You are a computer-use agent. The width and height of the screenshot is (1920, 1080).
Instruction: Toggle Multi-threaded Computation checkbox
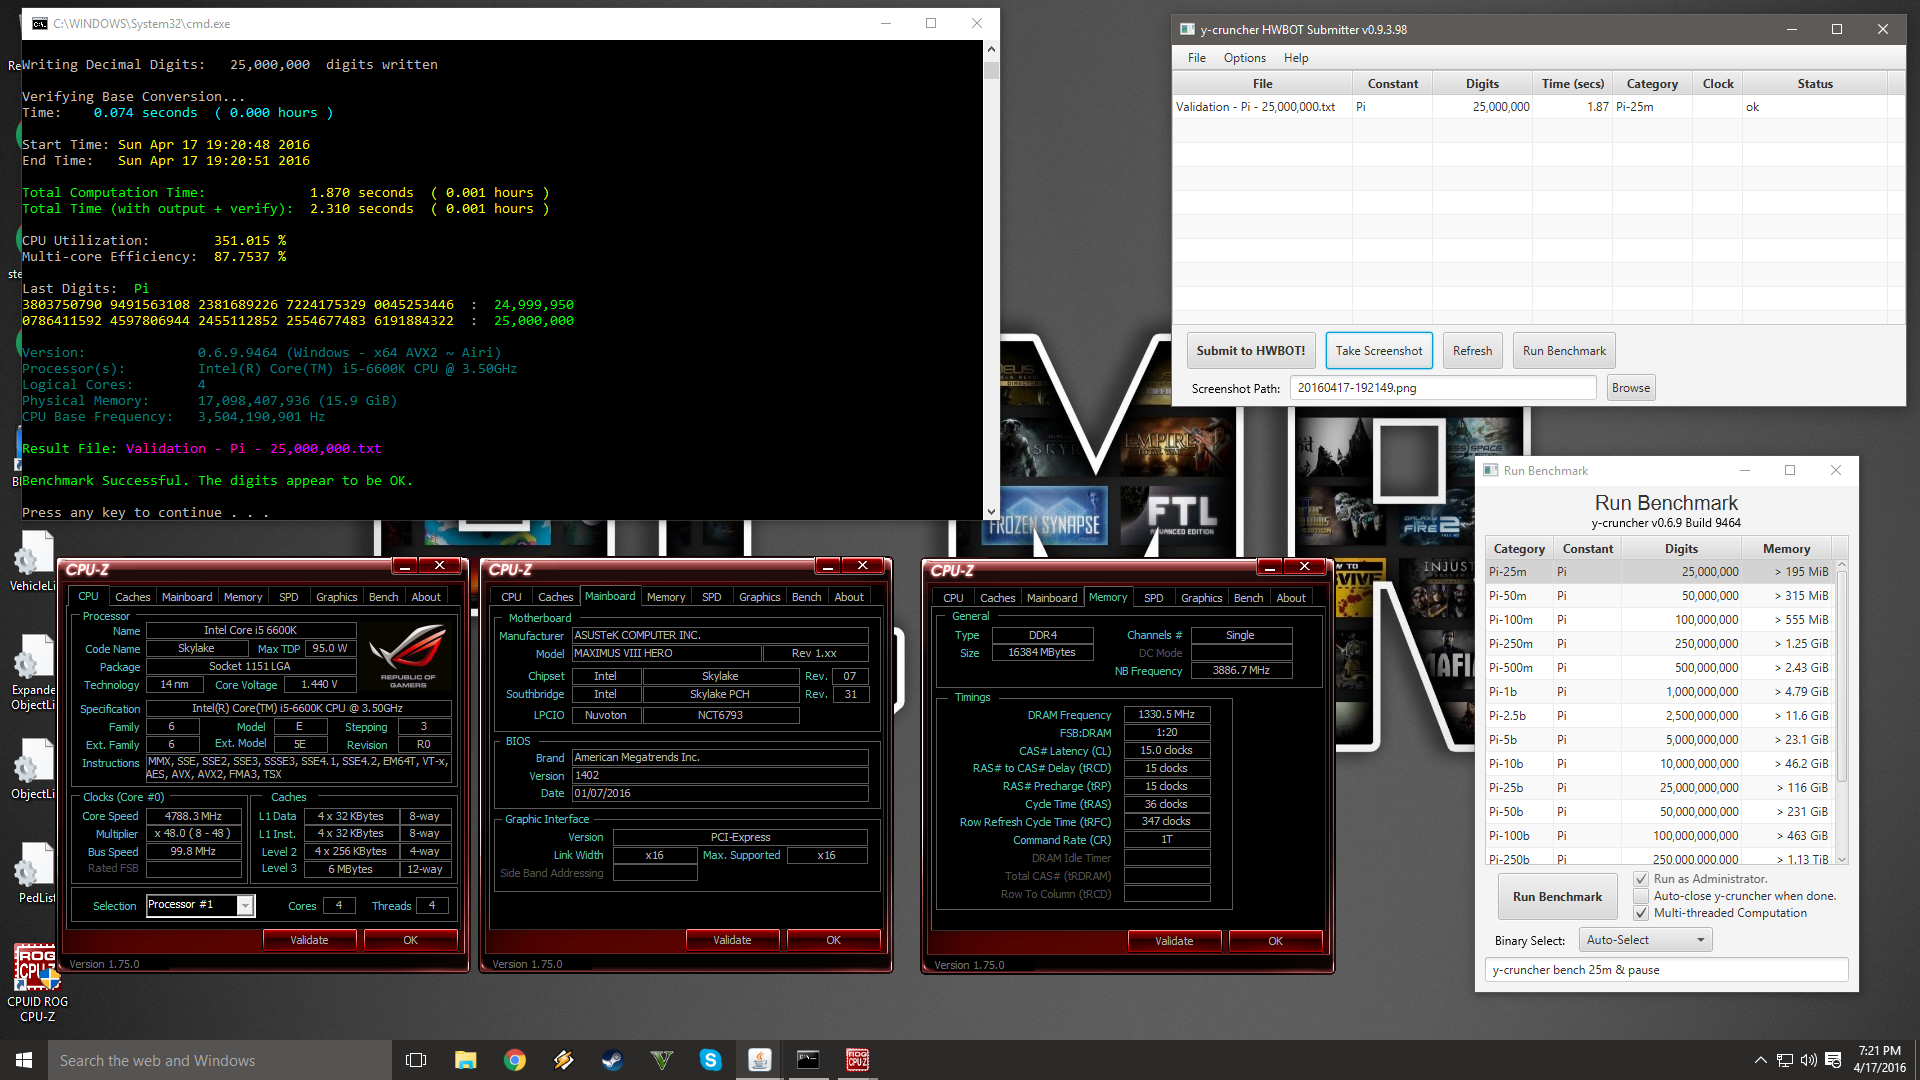coord(1641,913)
